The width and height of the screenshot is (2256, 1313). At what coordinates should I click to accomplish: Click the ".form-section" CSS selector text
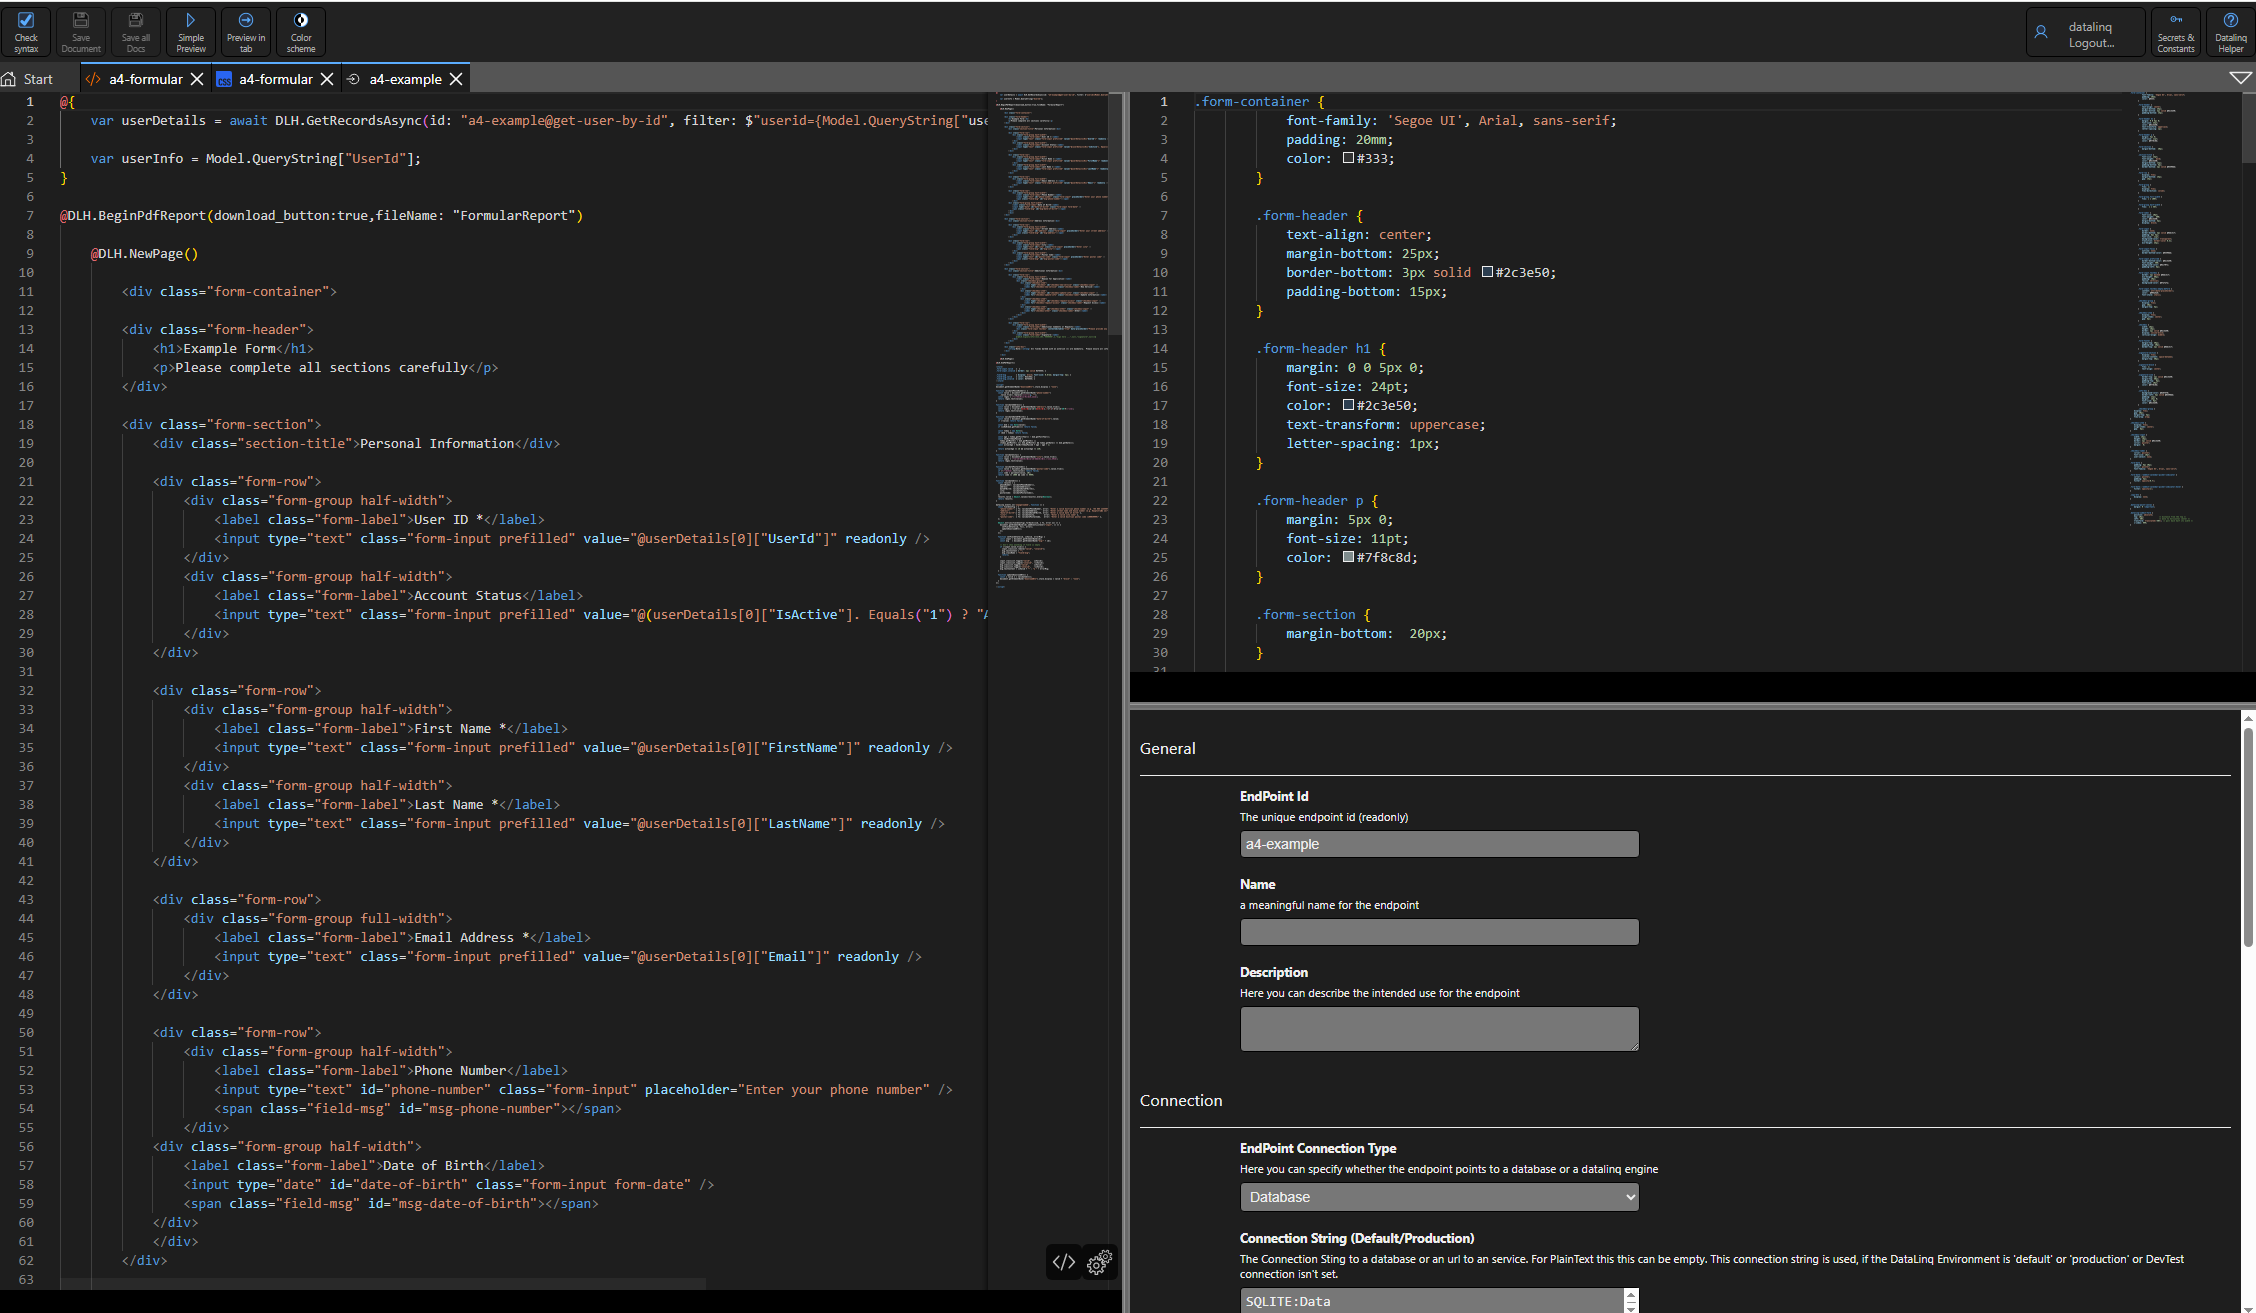click(x=1305, y=614)
